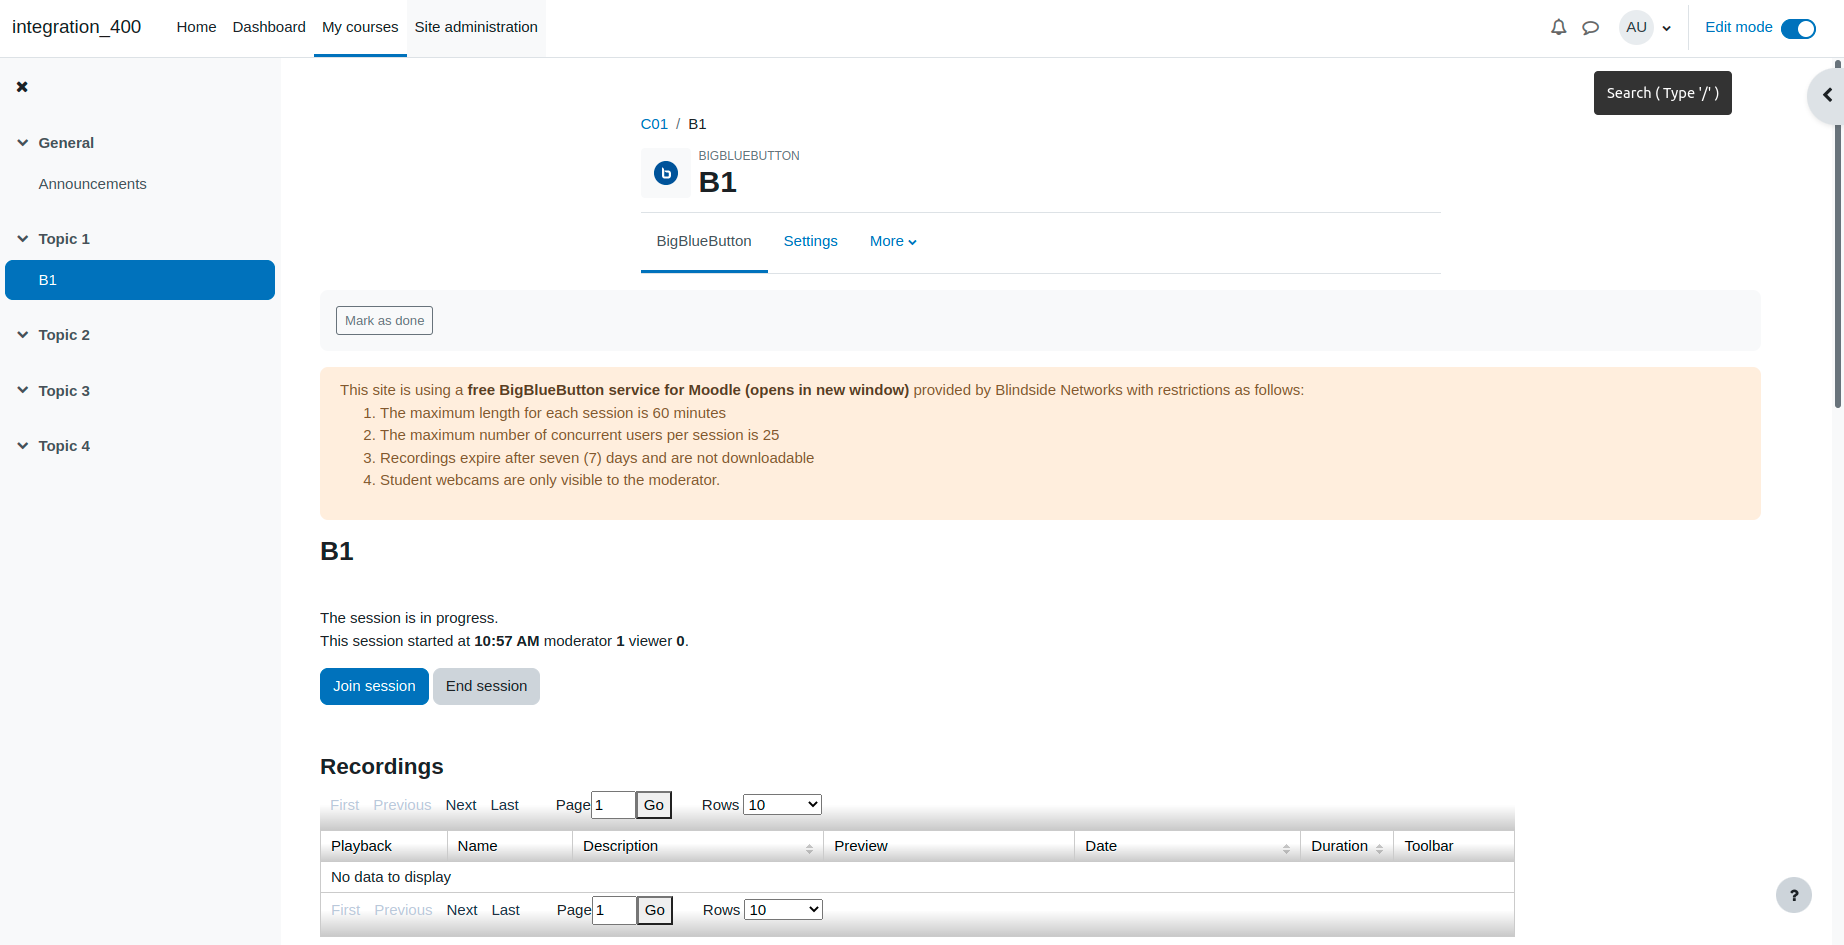Collapse the Topic 1 section
The image size is (1844, 945).
tap(22, 239)
